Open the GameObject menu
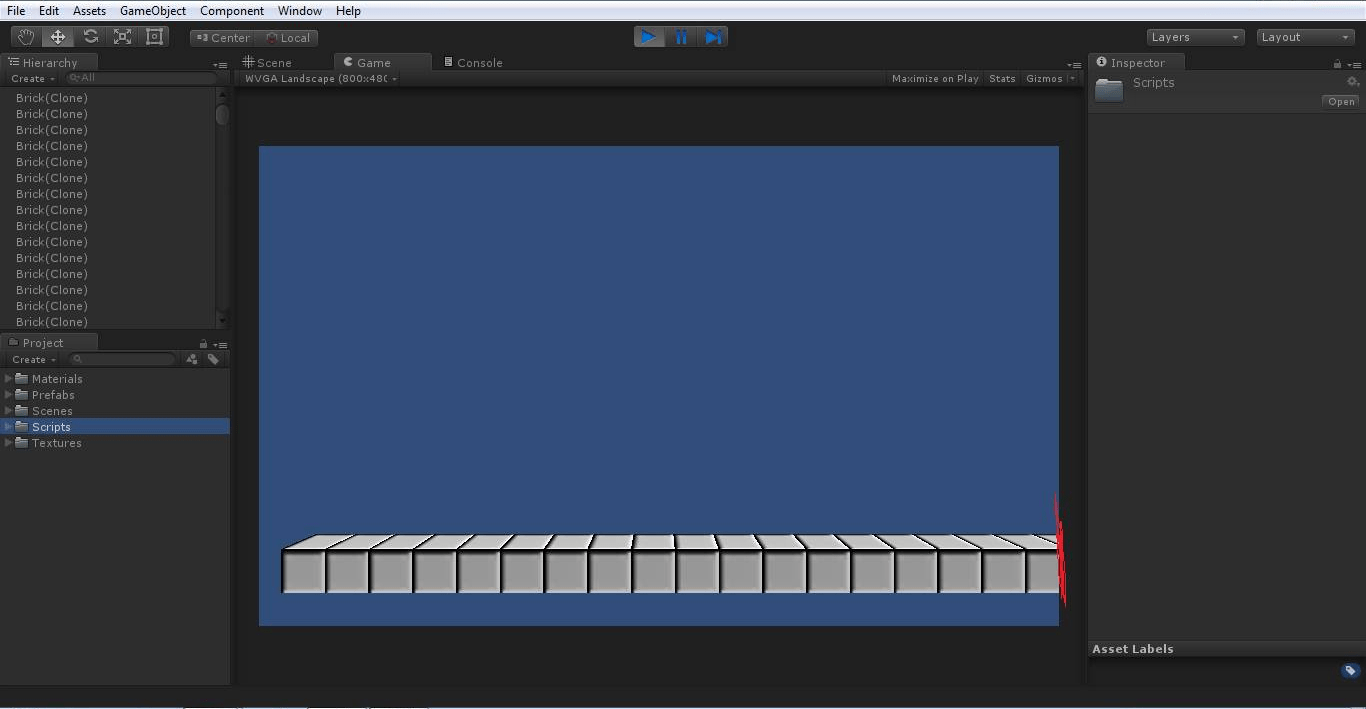 (x=152, y=11)
